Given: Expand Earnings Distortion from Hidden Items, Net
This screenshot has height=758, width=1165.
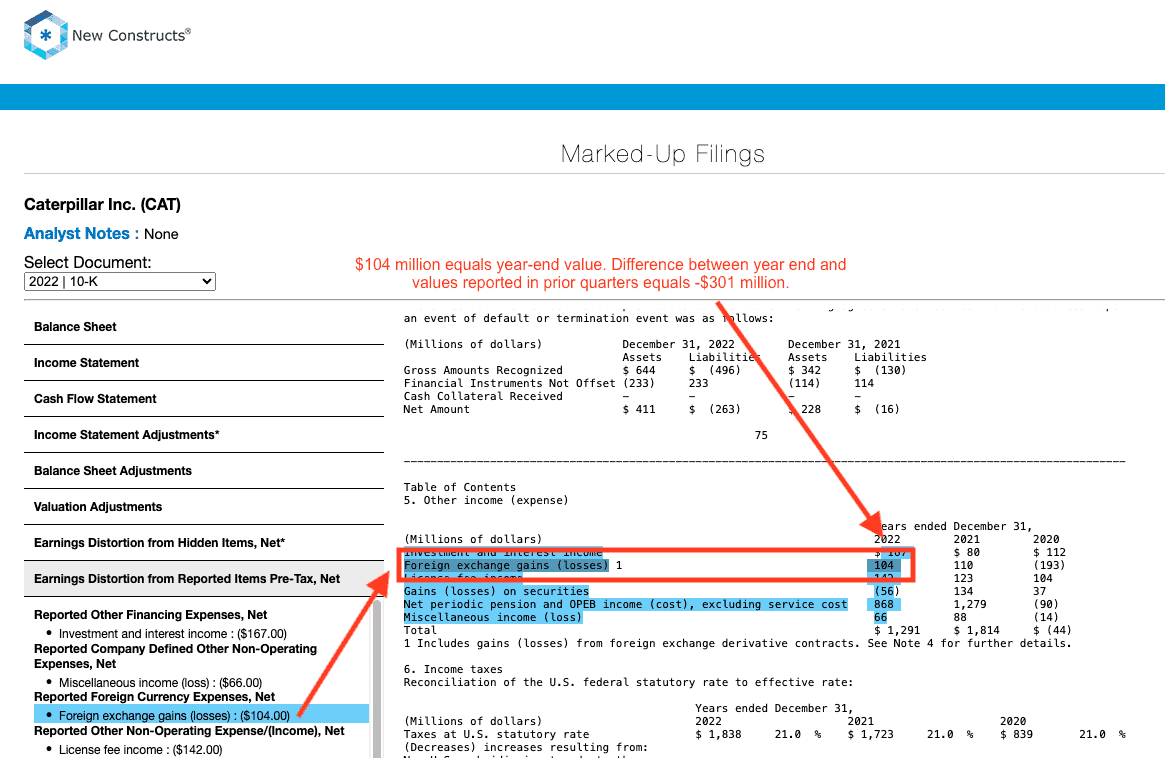Looking at the screenshot, I should [204, 543].
